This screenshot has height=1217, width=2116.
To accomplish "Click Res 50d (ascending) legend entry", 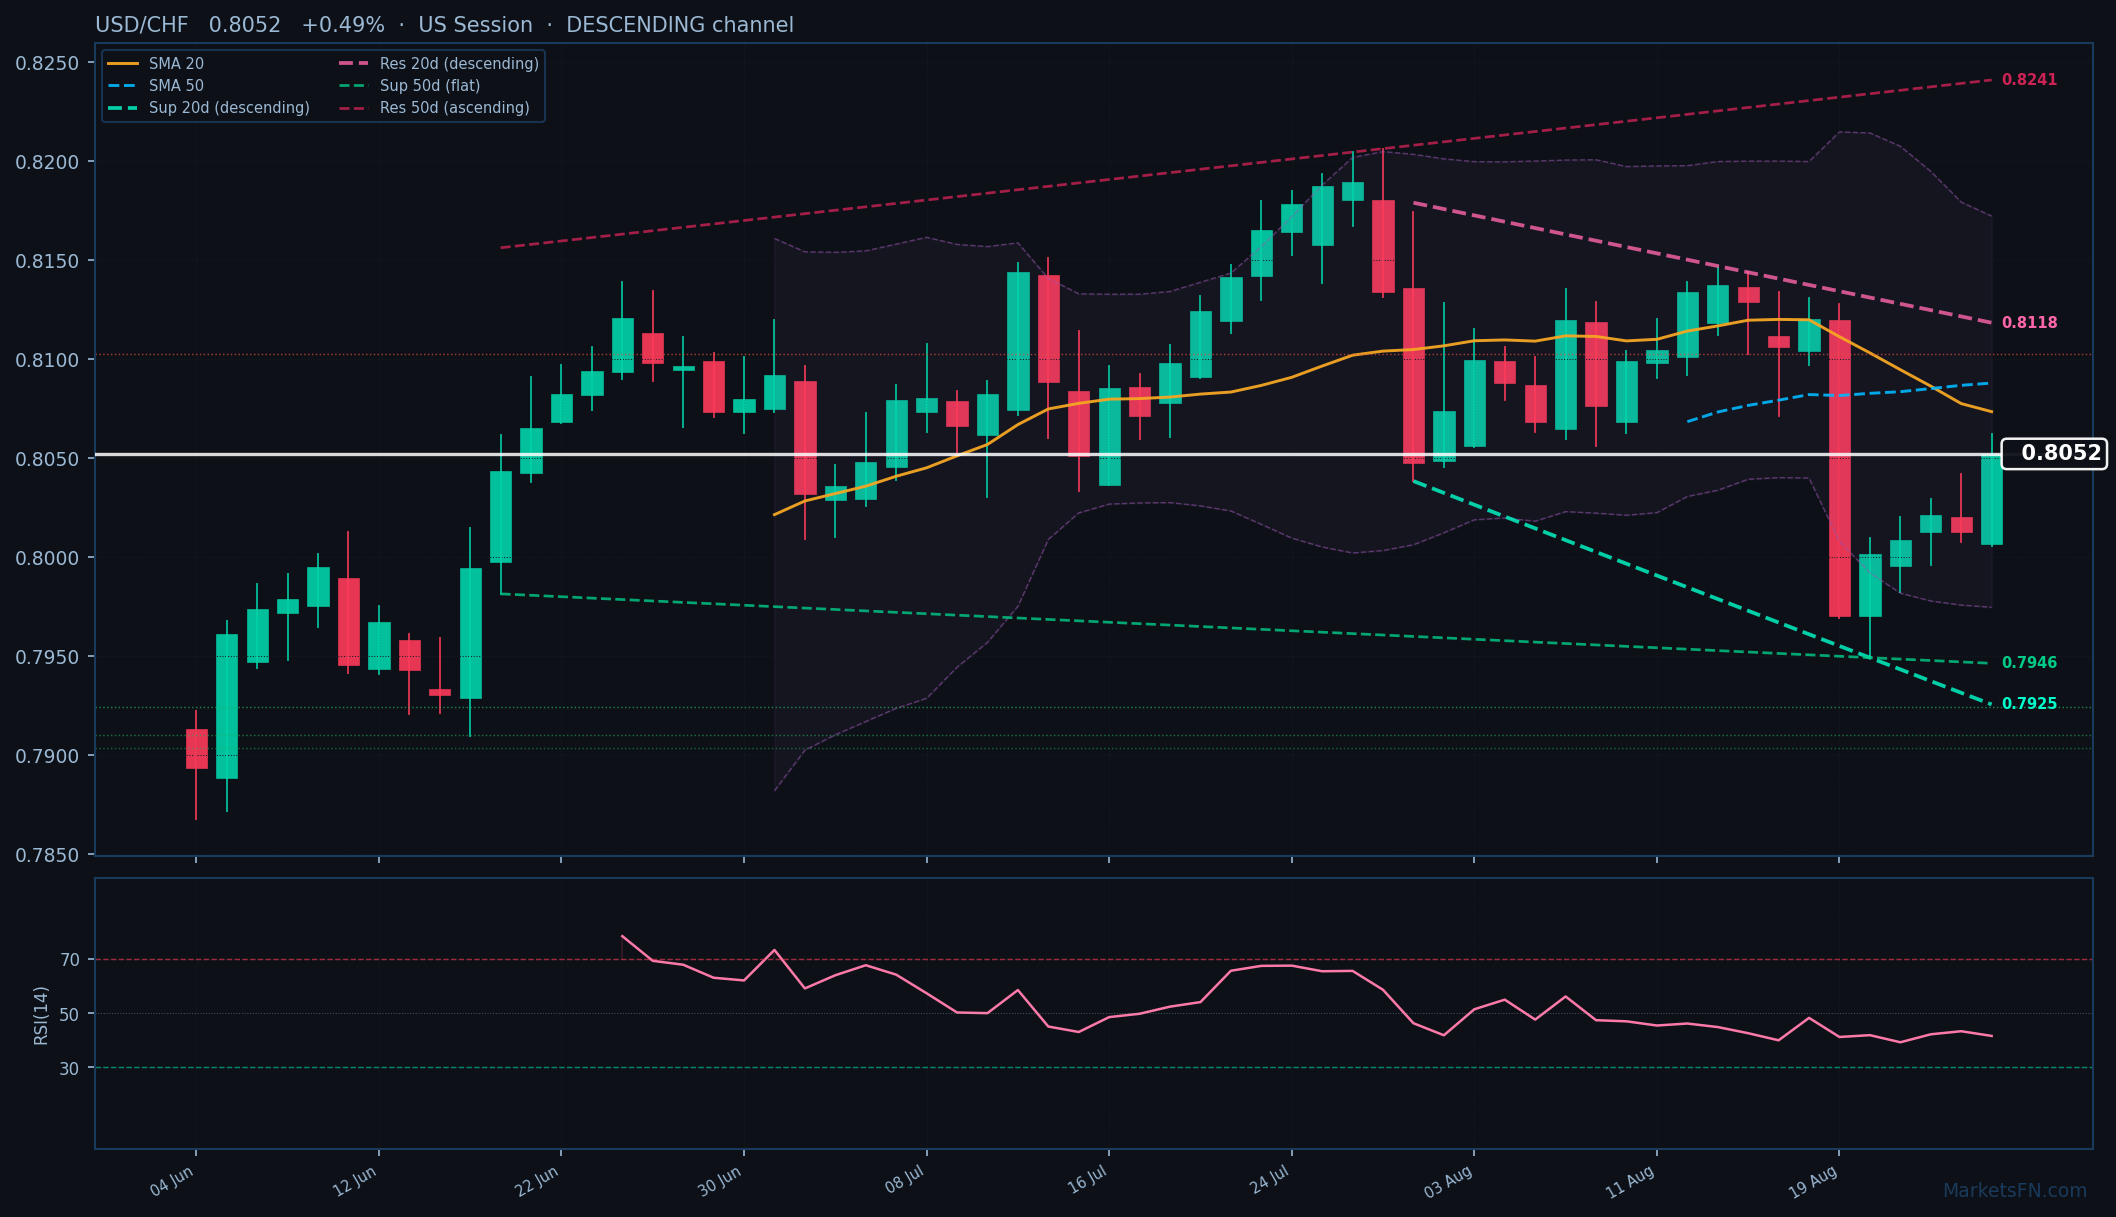I will (434, 108).
